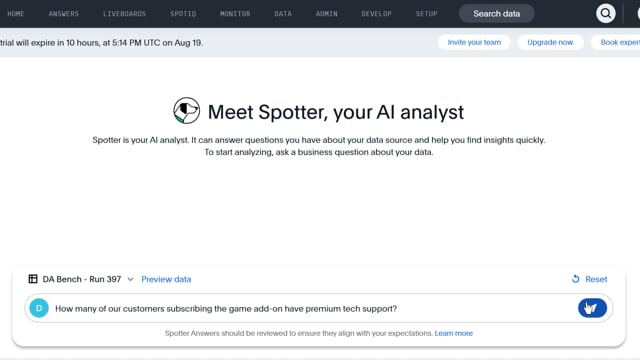
Task: Click the table icon beside DA Bench
Action: click(x=33, y=279)
